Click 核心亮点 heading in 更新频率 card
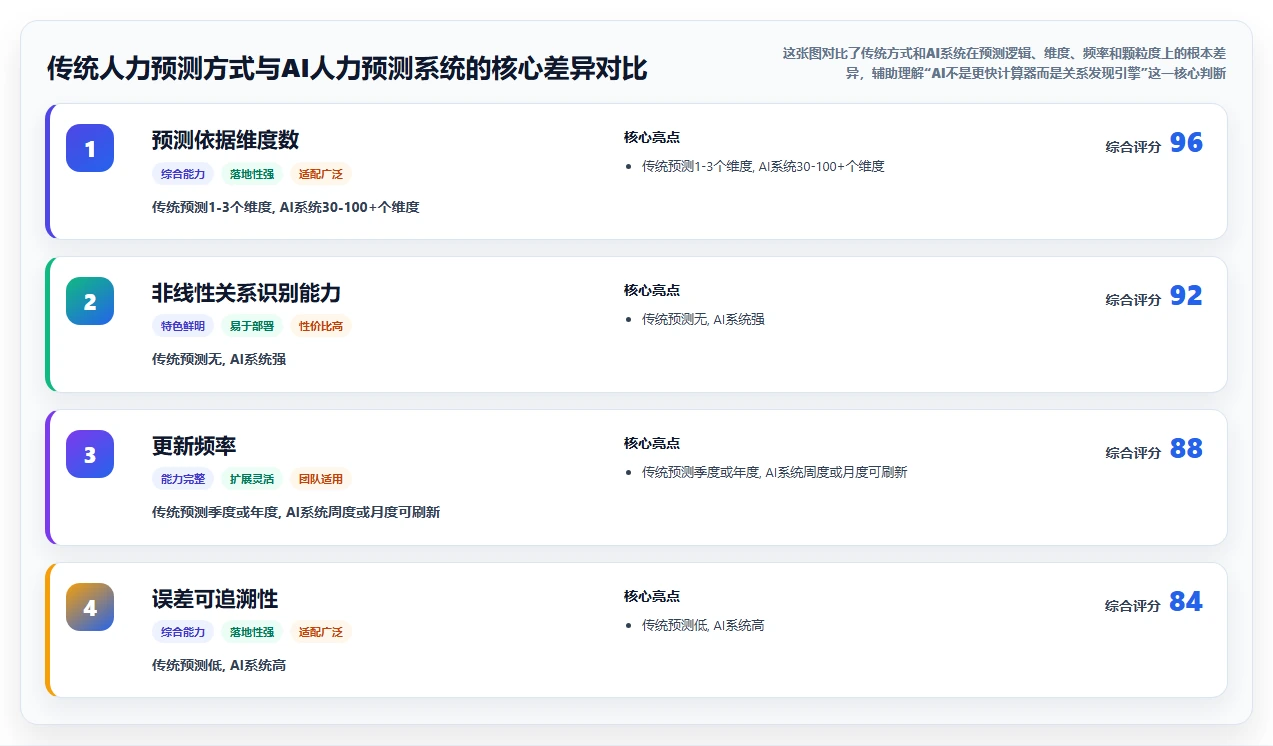The width and height of the screenshot is (1273, 746). (x=652, y=443)
